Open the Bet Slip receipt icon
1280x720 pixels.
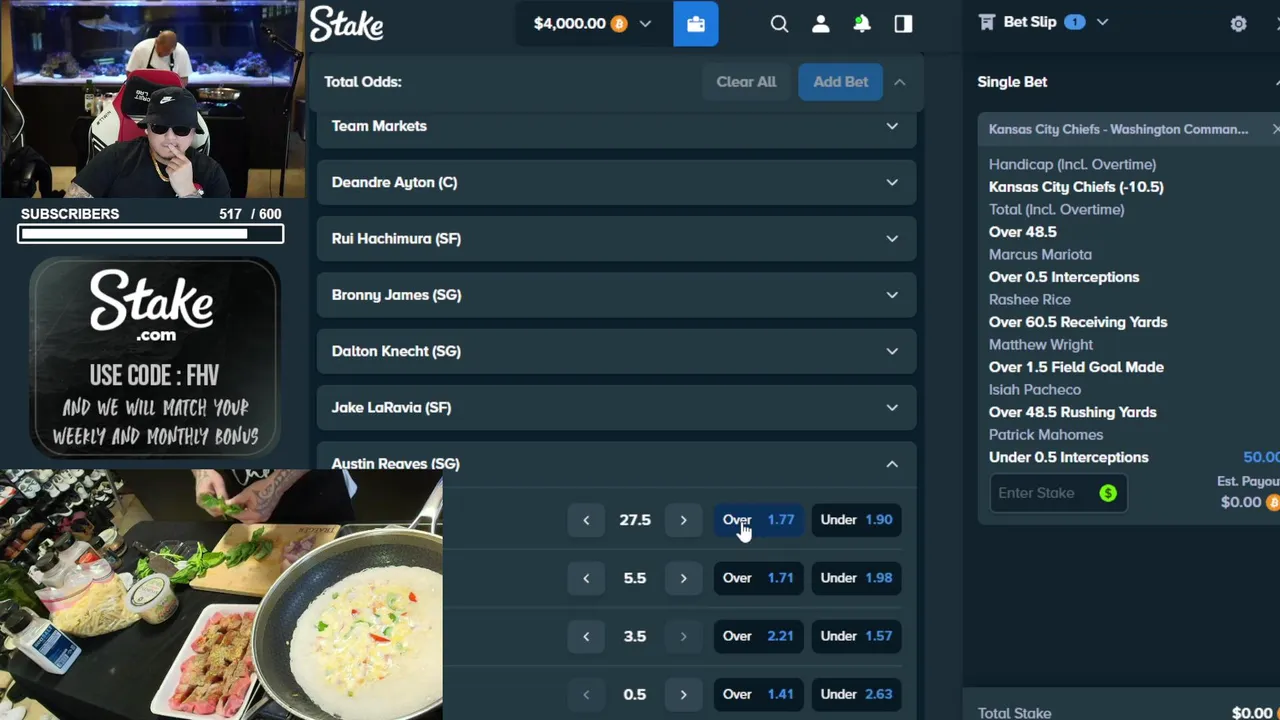pyautogui.click(x=987, y=22)
